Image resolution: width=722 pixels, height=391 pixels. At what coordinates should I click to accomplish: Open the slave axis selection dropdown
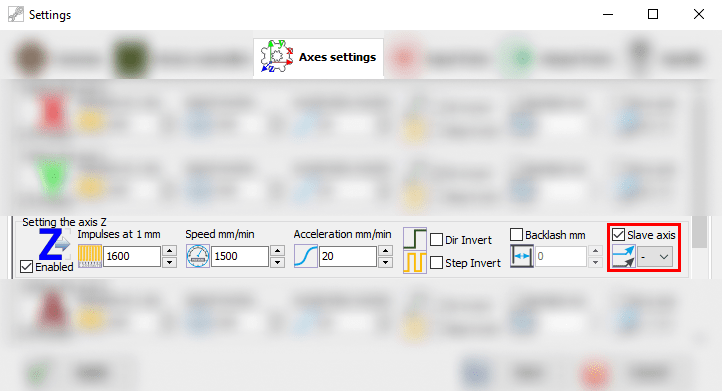tap(655, 257)
